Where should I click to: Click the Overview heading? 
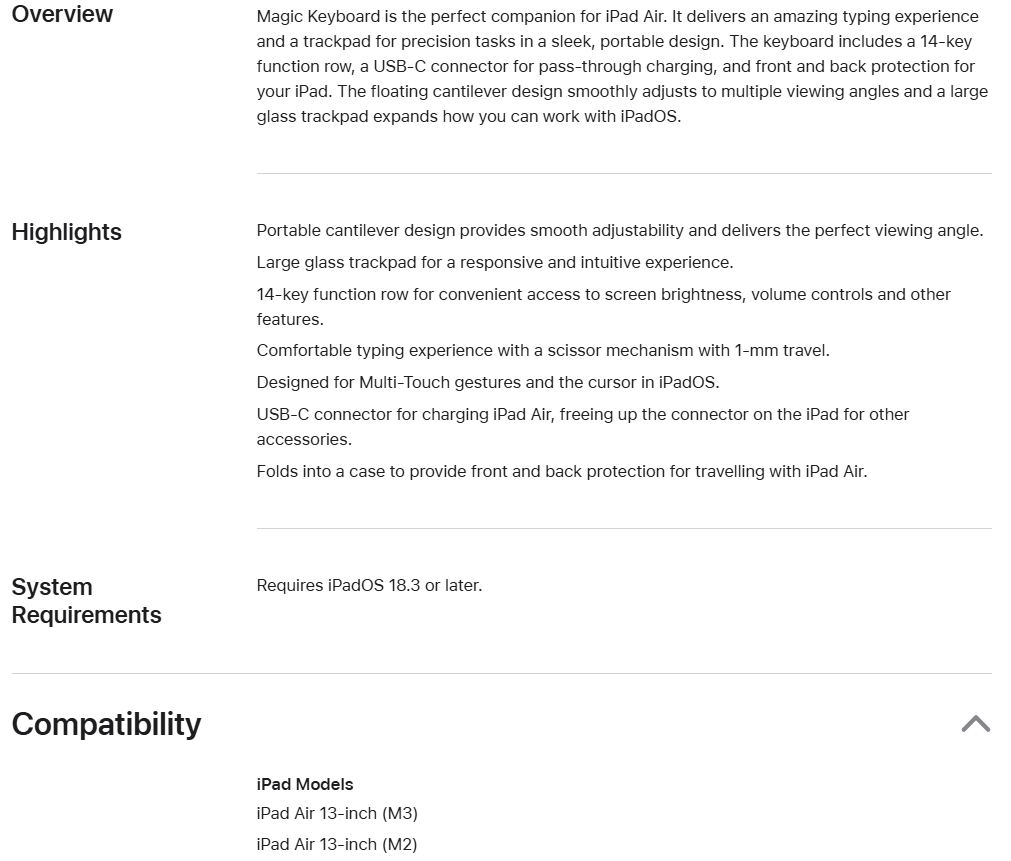click(62, 14)
